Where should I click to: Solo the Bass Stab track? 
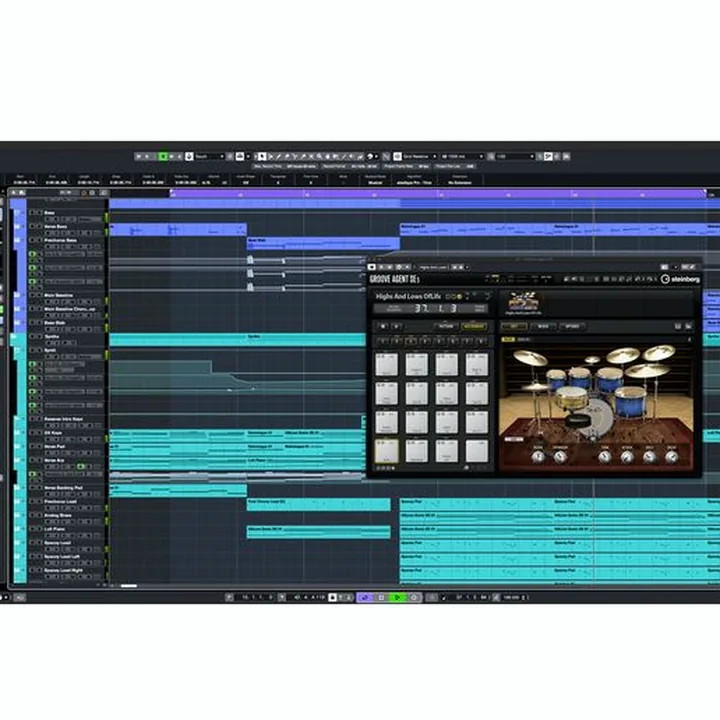pyautogui.click(x=39, y=323)
